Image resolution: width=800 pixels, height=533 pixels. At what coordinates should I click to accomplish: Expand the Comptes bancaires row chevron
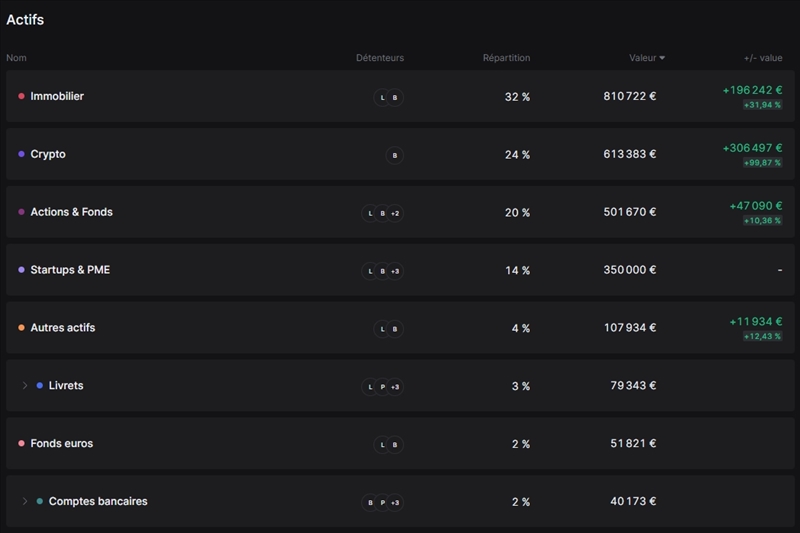[25, 502]
